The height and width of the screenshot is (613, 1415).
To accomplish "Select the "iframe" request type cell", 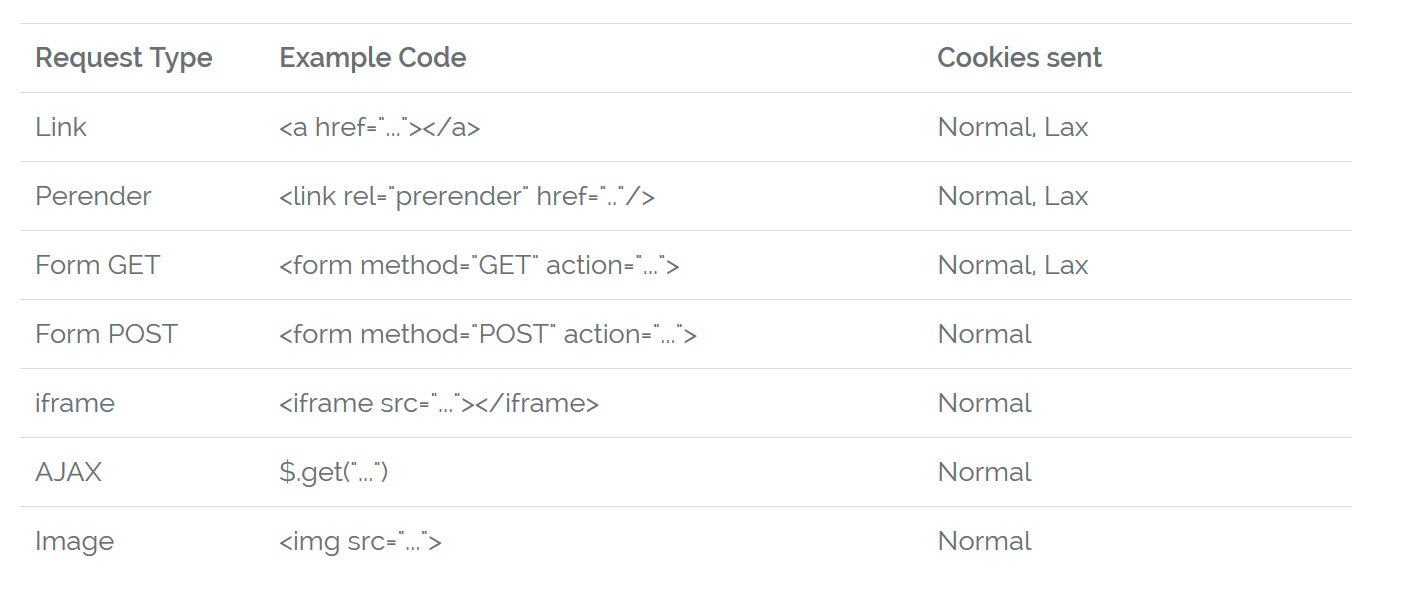I will tap(75, 403).
